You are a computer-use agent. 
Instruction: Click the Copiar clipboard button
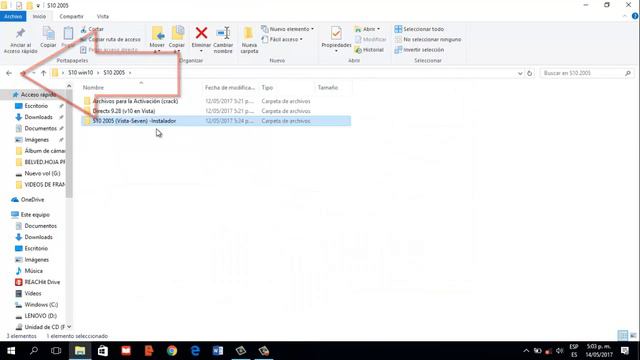pyautogui.click(x=48, y=38)
